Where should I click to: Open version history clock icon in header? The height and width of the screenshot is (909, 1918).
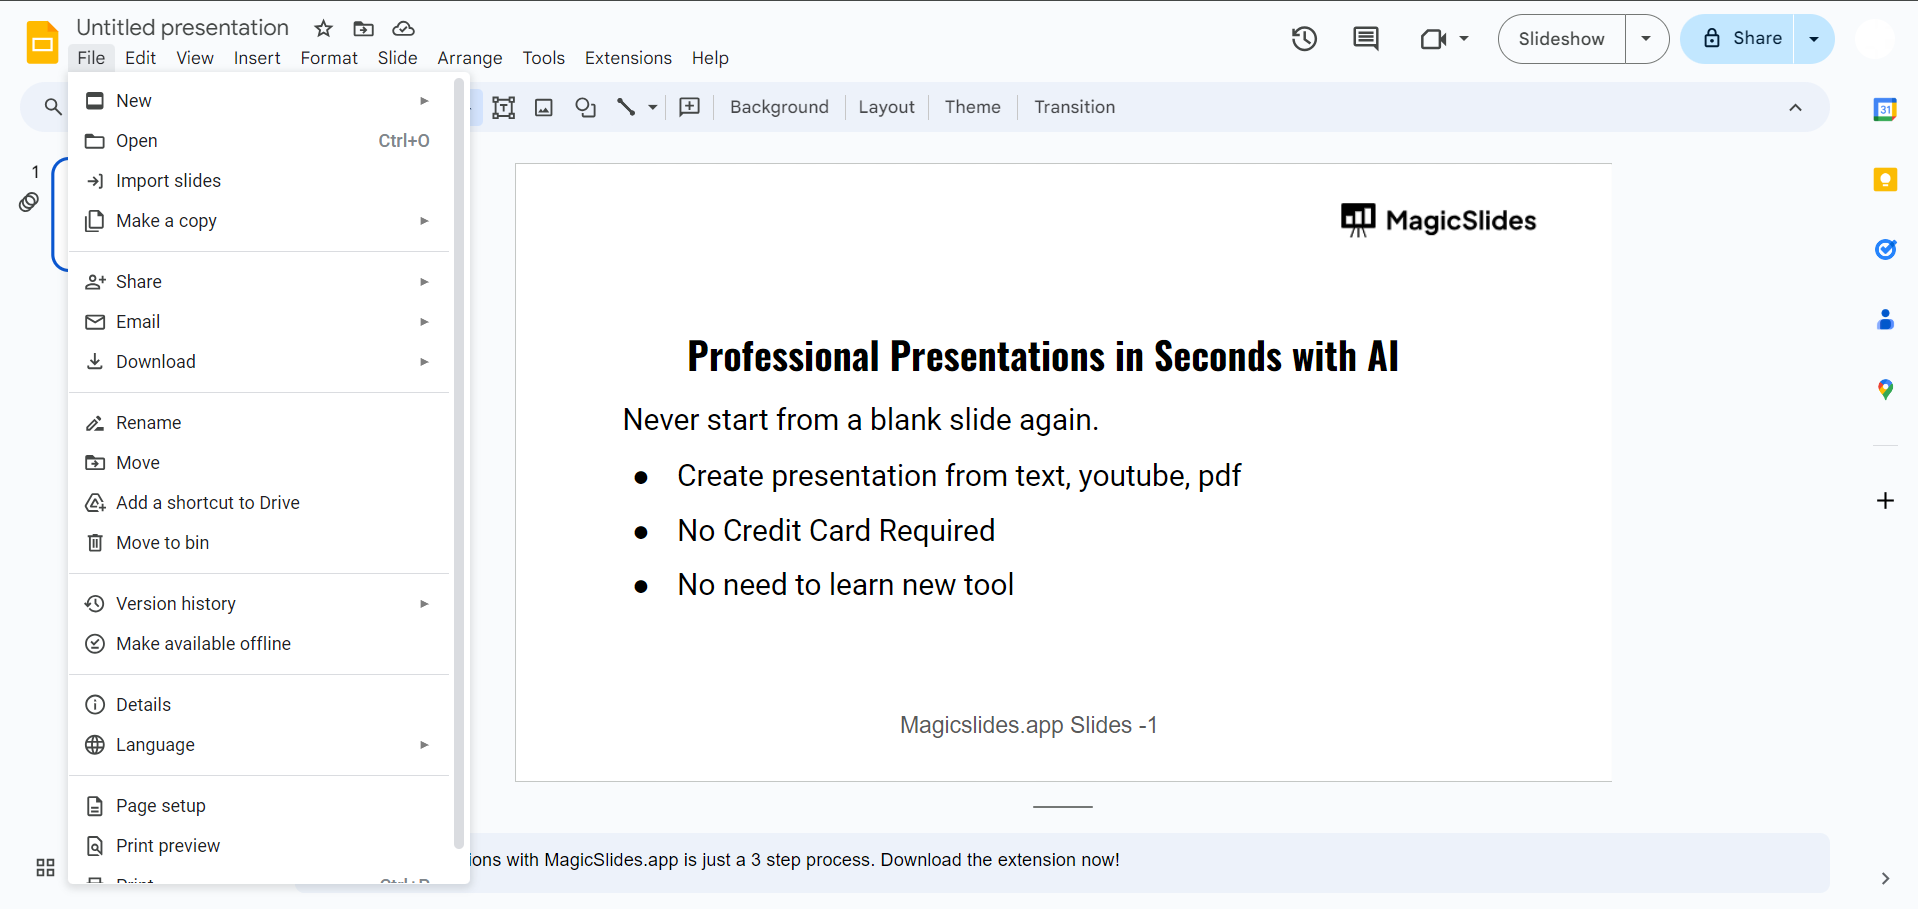(1304, 39)
